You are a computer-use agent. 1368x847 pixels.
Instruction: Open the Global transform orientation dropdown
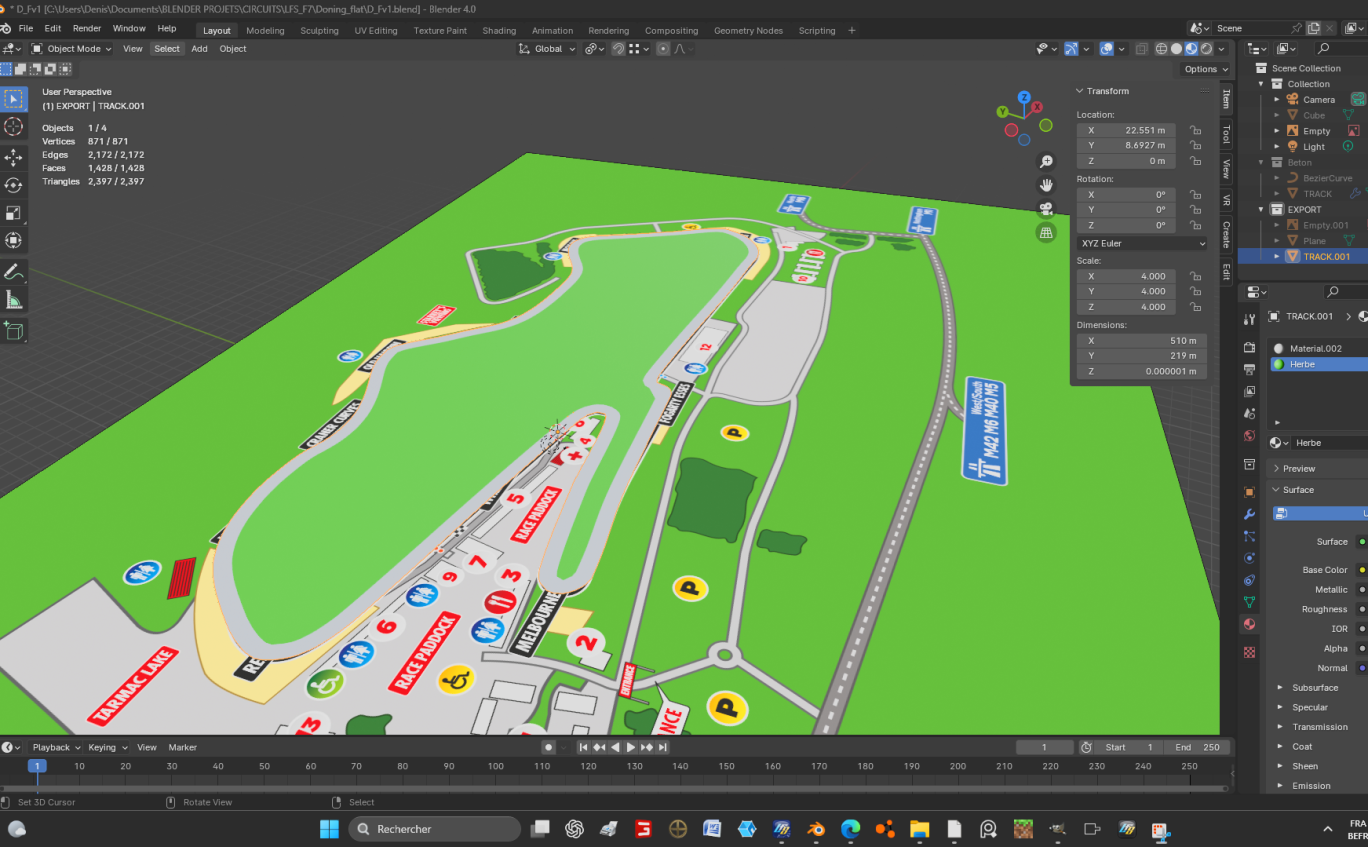[x=548, y=49]
